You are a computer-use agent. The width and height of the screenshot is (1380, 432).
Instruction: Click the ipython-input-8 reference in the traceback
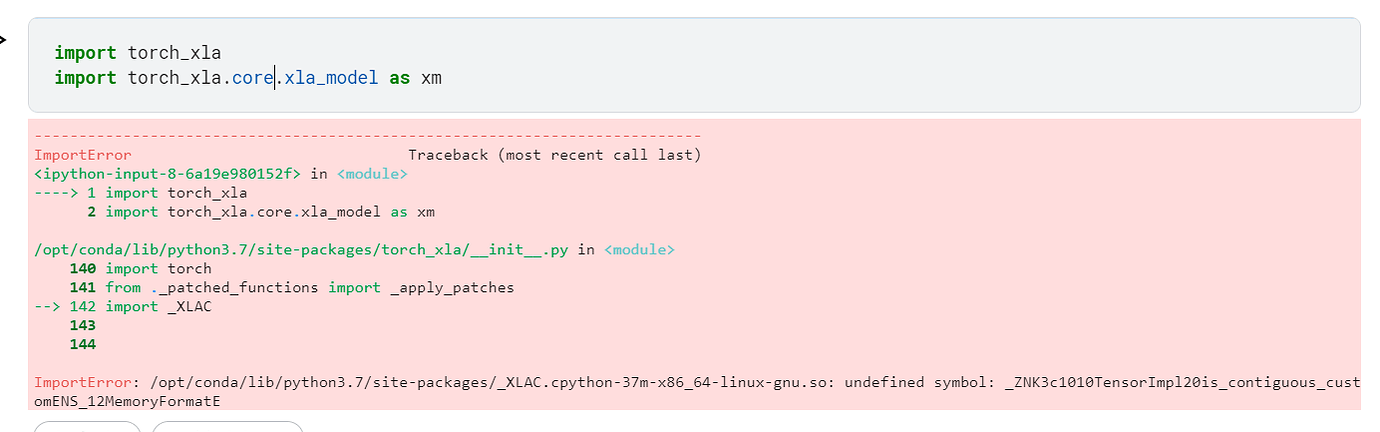click(x=167, y=174)
